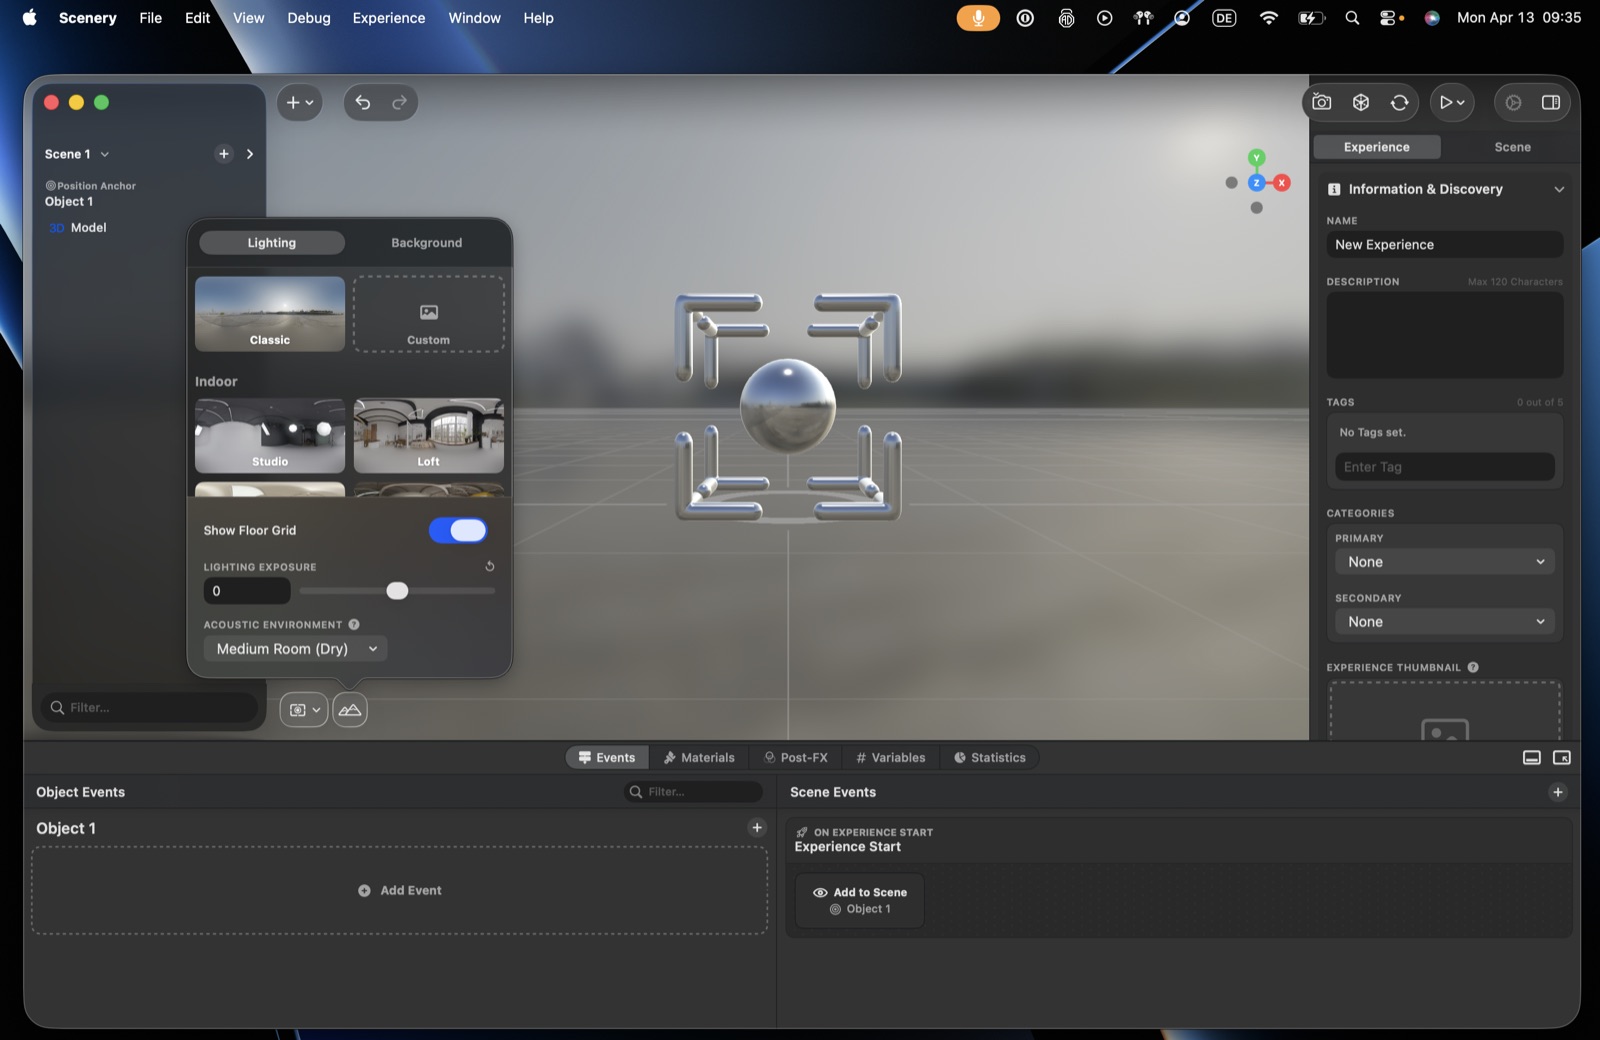1600x1040 pixels.
Task: Open Spotlight search in menu bar
Action: pyautogui.click(x=1352, y=18)
